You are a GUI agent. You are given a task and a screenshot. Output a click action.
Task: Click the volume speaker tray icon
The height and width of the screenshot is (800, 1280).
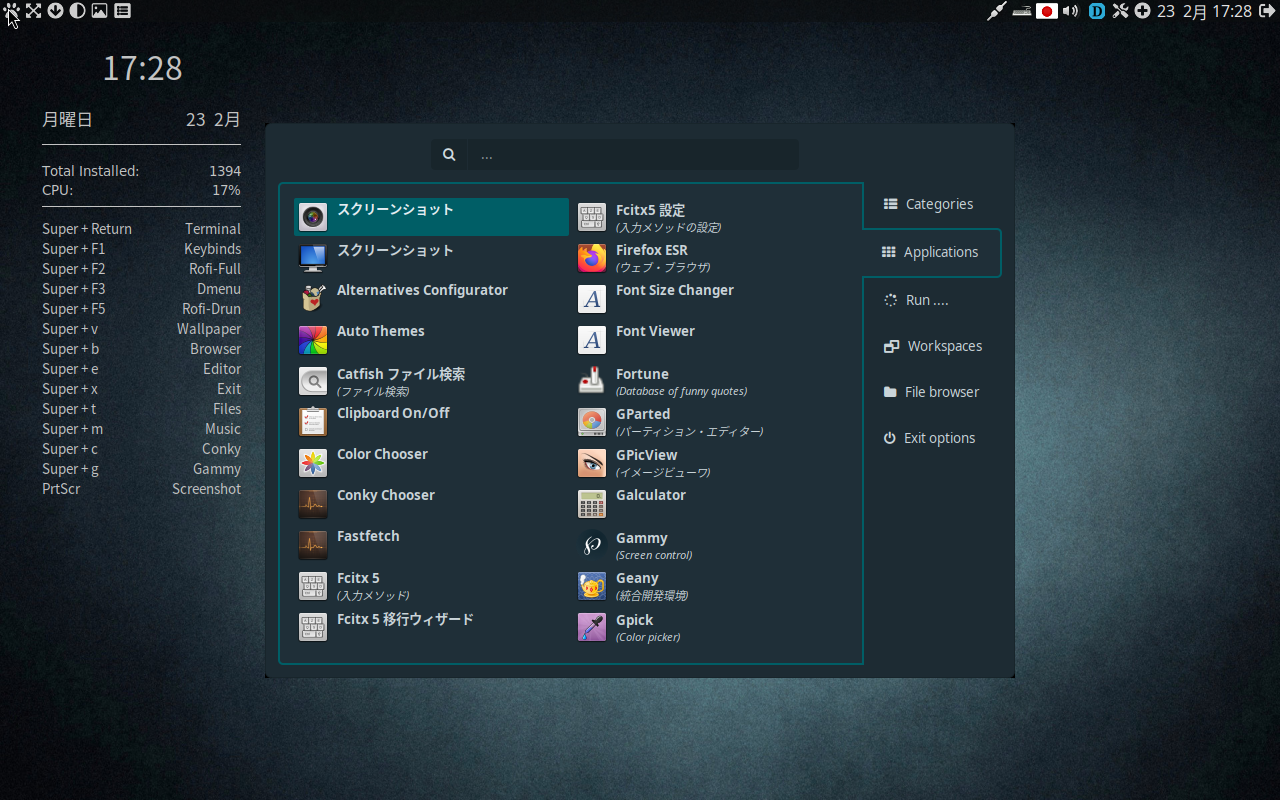point(1071,11)
